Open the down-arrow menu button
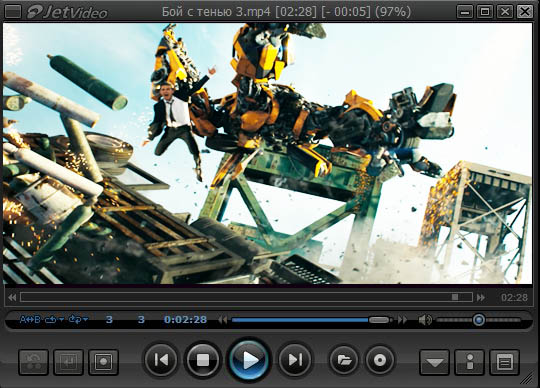Viewport: 540px width, 388px height. (435, 362)
